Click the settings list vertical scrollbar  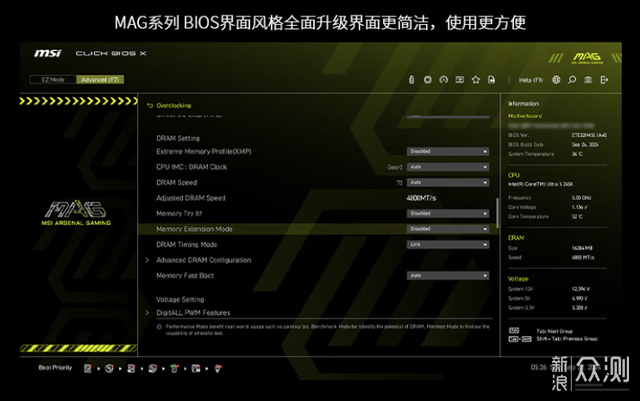(x=497, y=213)
